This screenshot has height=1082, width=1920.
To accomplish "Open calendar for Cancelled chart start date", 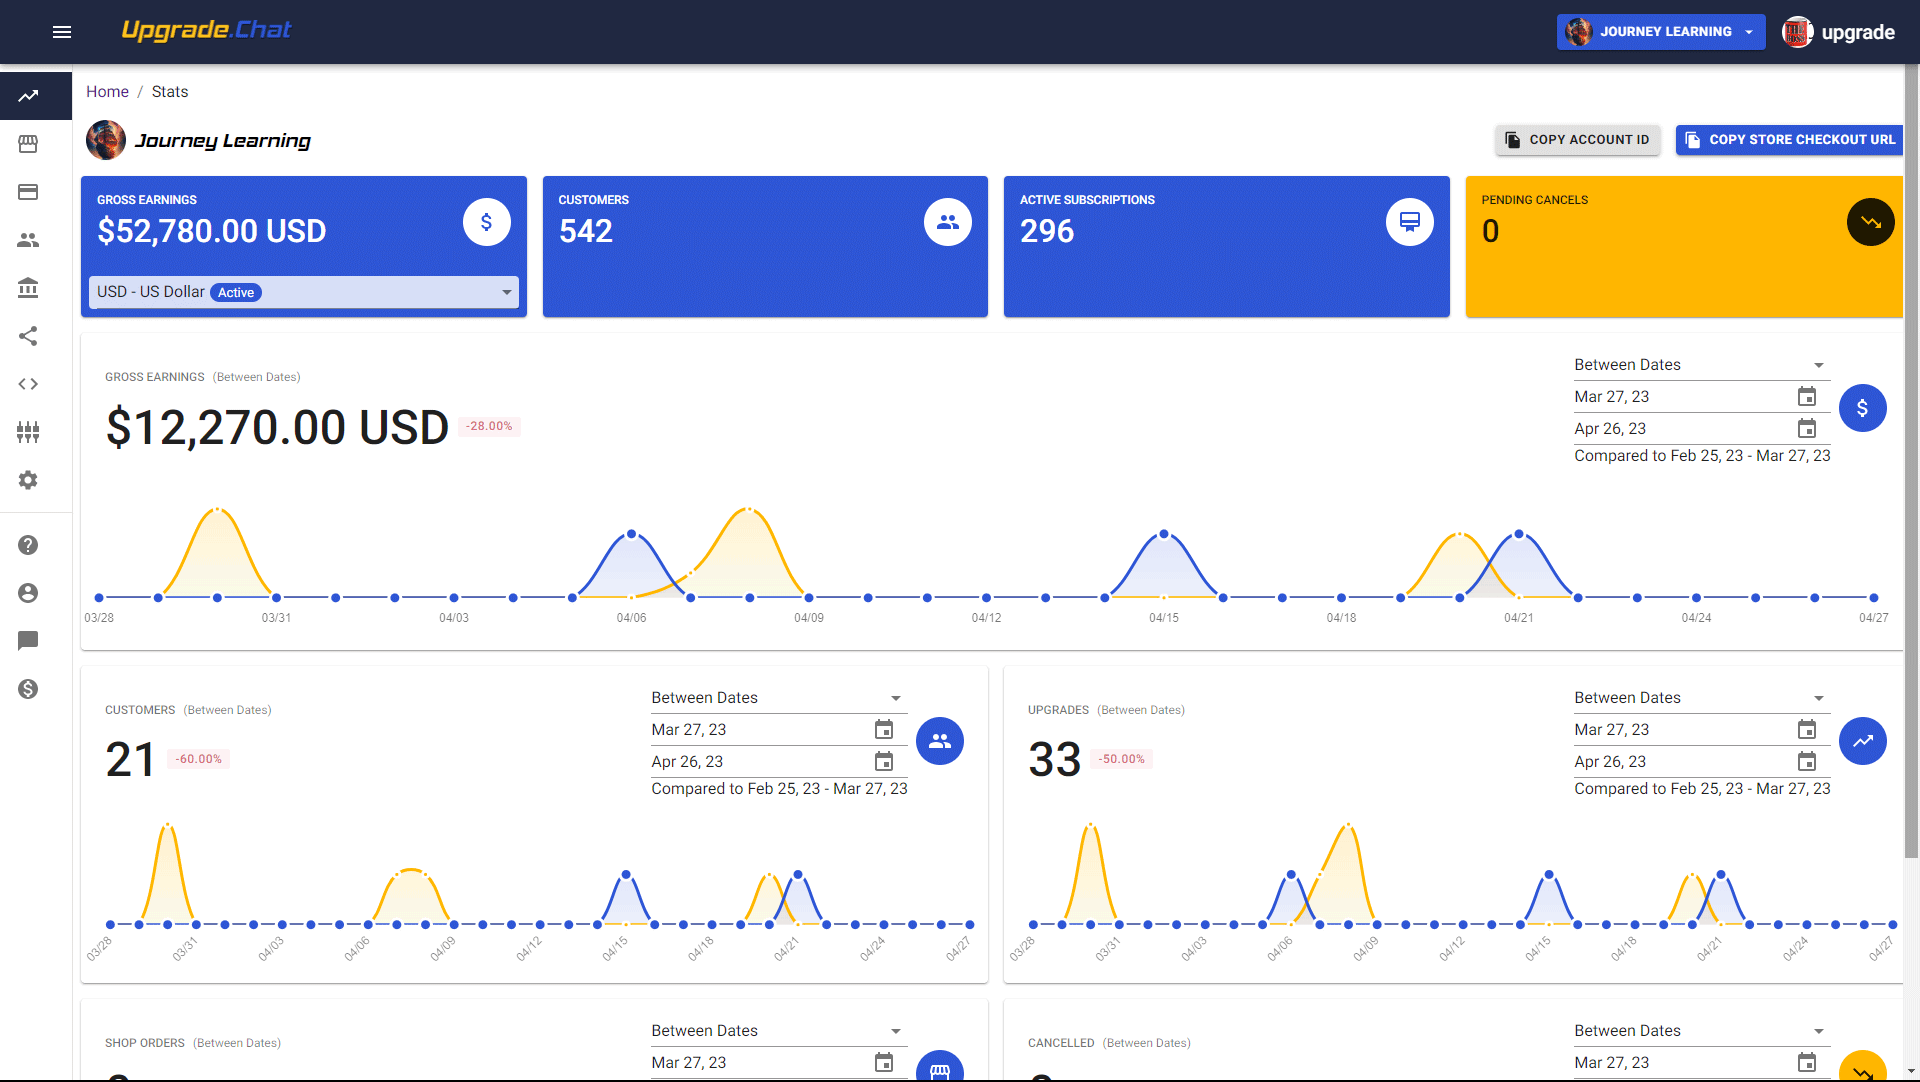I will tap(1806, 1063).
